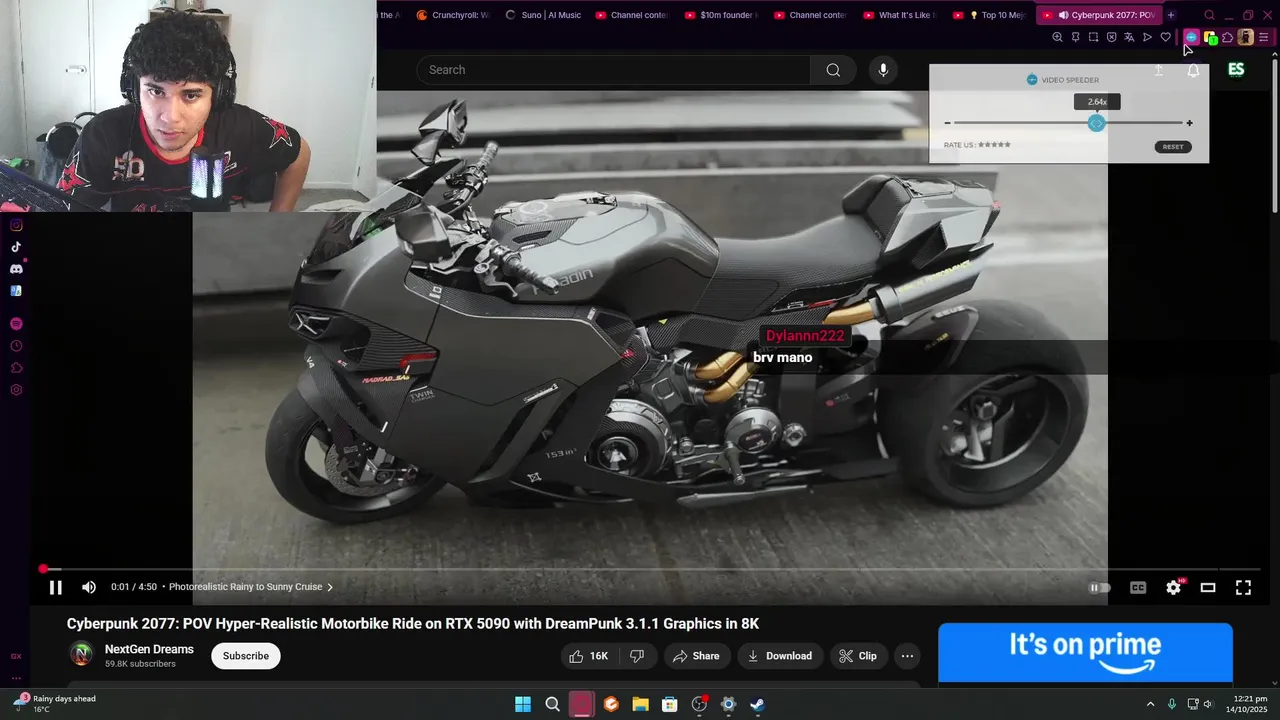
Task: Click the send/flow arrow icon in address bar
Action: click(1147, 37)
